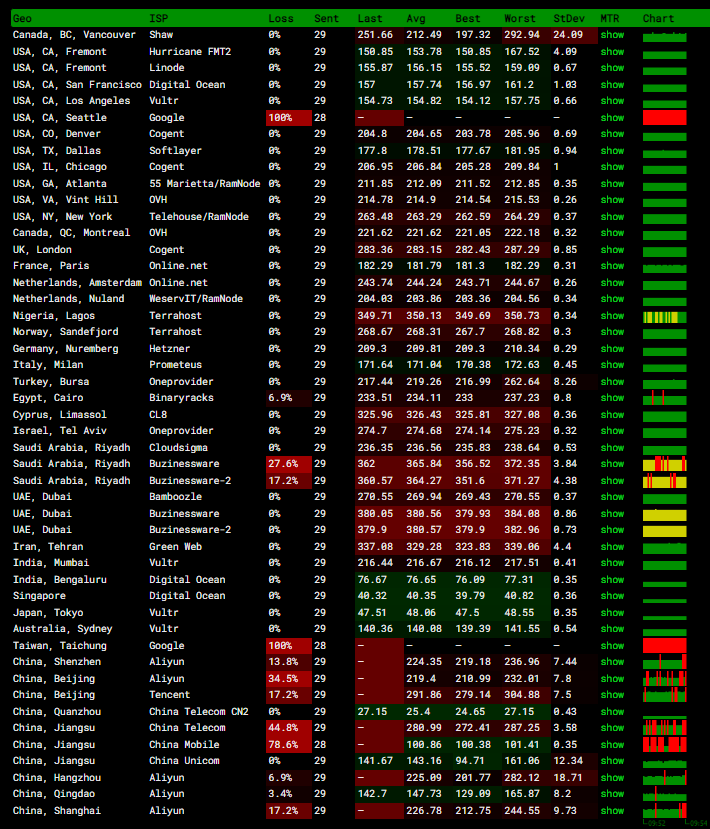The width and height of the screenshot is (710, 829).
Task: Click the Geo column header
Action: click(22, 19)
